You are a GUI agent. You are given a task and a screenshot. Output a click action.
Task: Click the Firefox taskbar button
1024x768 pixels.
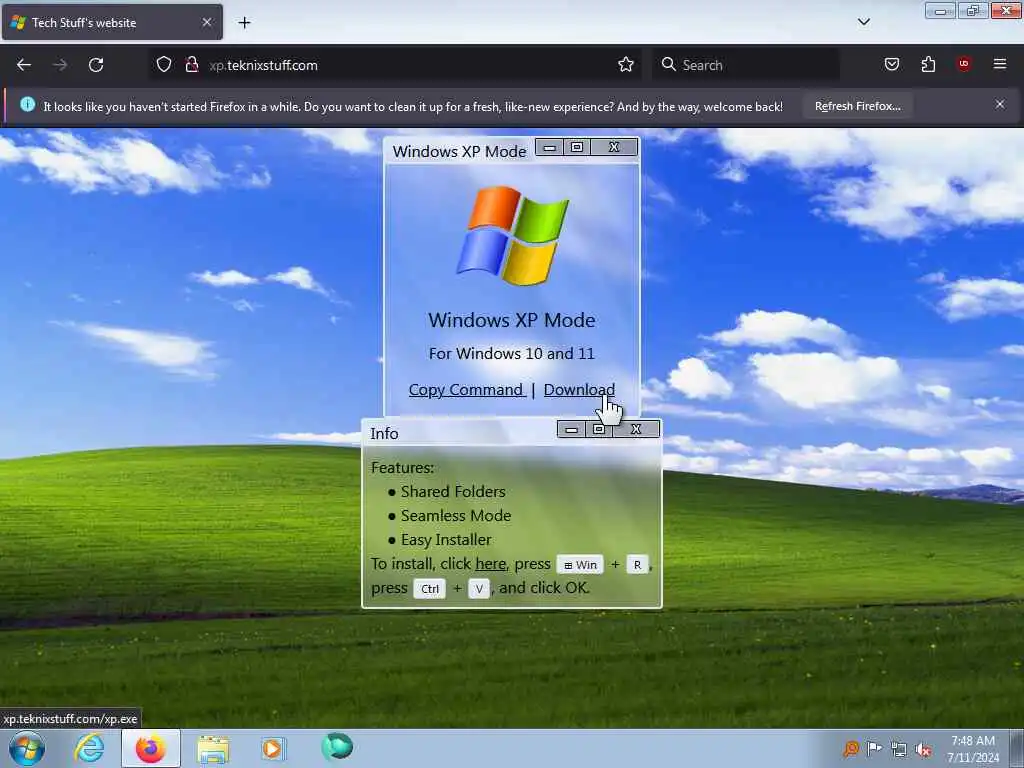pyautogui.click(x=150, y=748)
